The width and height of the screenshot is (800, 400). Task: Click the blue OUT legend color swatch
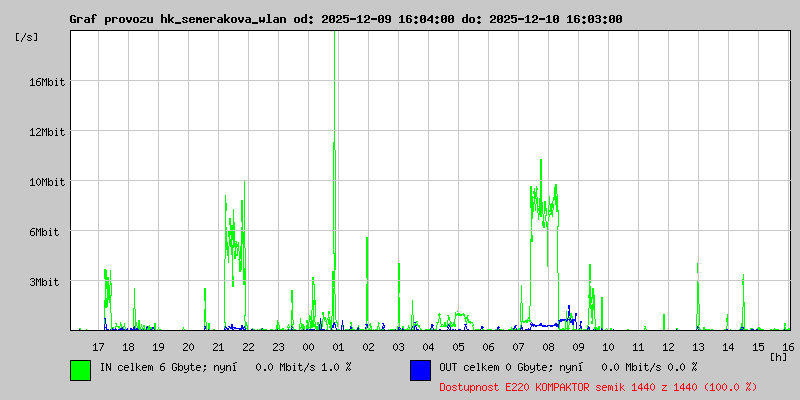(420, 370)
